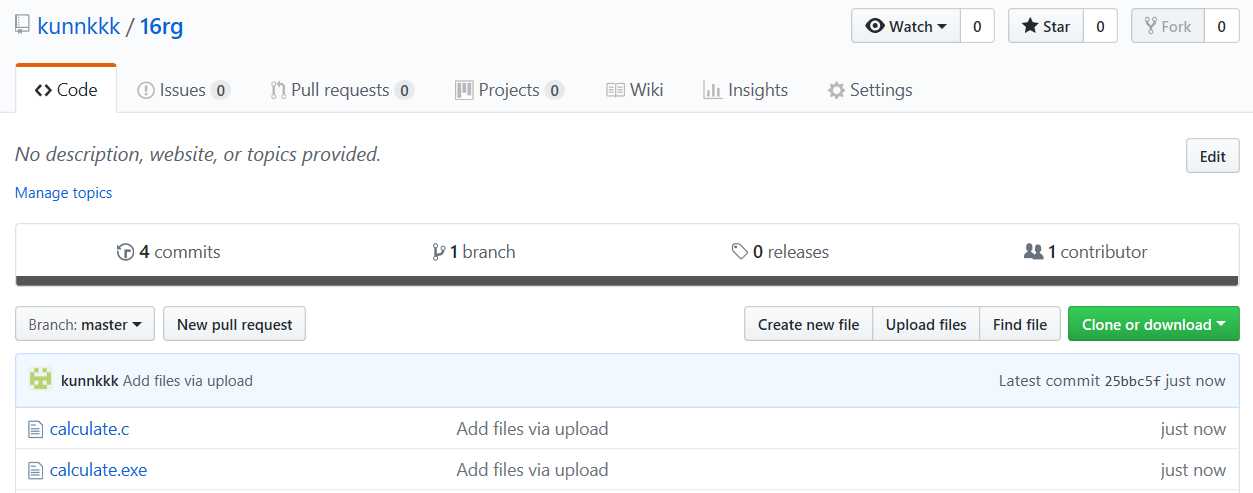This screenshot has height=493, width=1253.
Task: View the 0 releases page
Action: click(780, 252)
